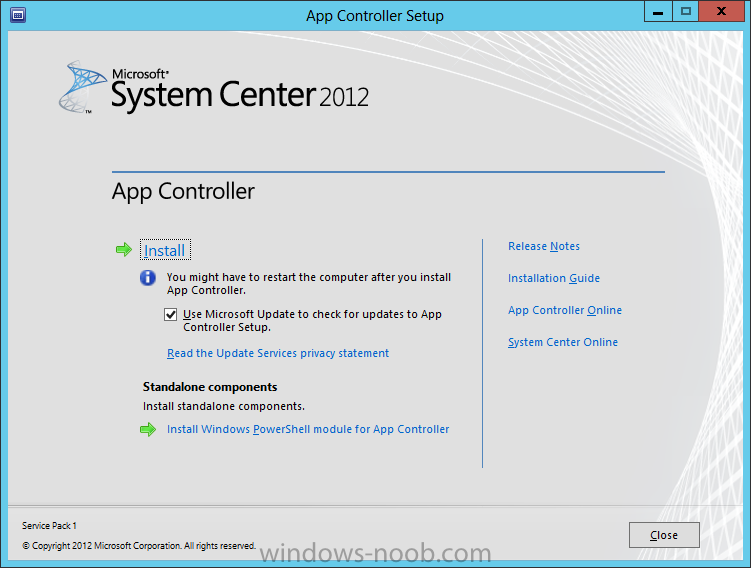Open the Update Services privacy statement
The height and width of the screenshot is (568, 751).
[x=278, y=353]
